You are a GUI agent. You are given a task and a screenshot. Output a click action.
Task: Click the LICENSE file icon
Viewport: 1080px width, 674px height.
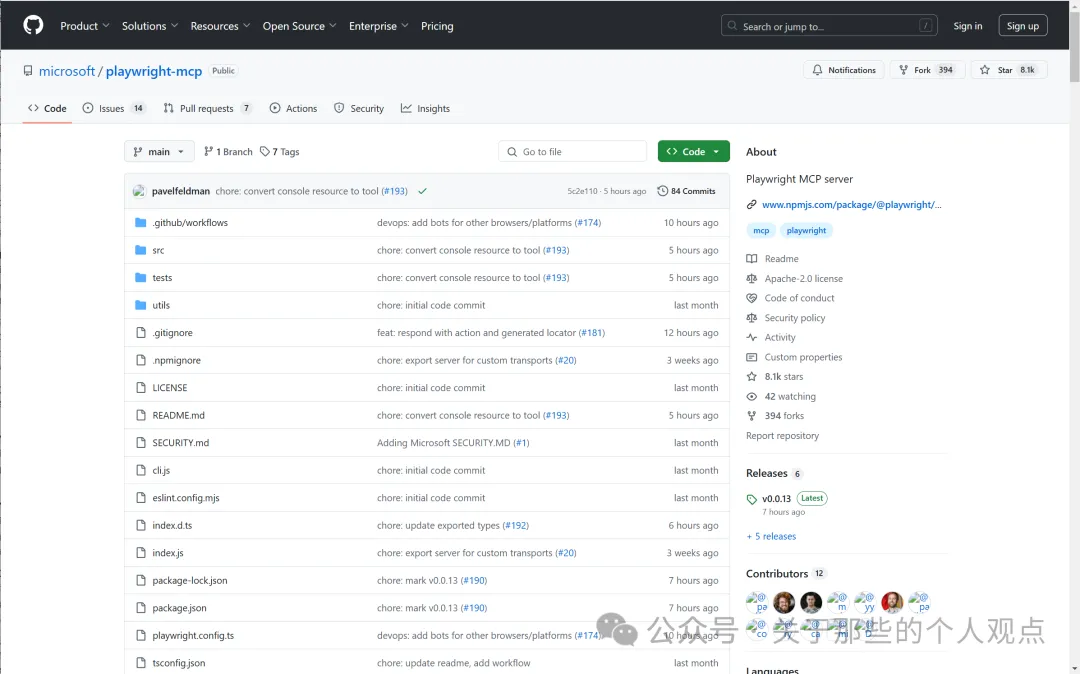[x=141, y=388]
